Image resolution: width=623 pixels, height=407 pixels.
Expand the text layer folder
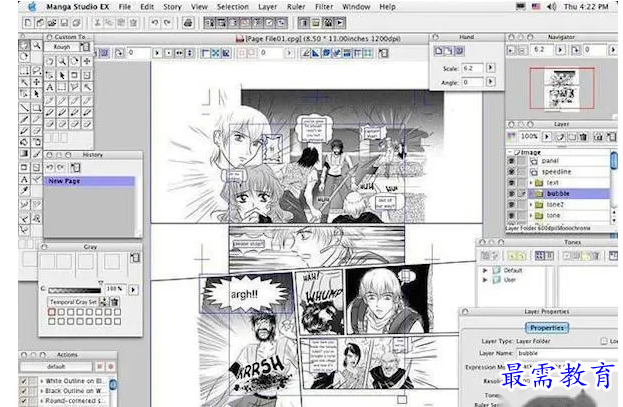point(531,183)
